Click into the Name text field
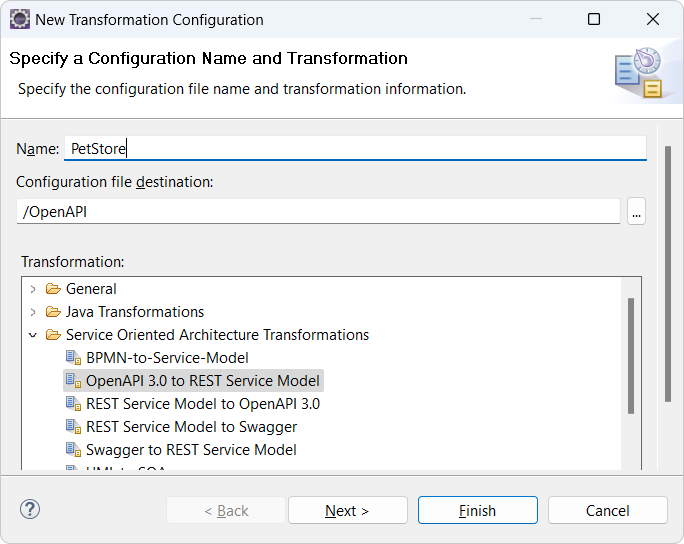 355,148
